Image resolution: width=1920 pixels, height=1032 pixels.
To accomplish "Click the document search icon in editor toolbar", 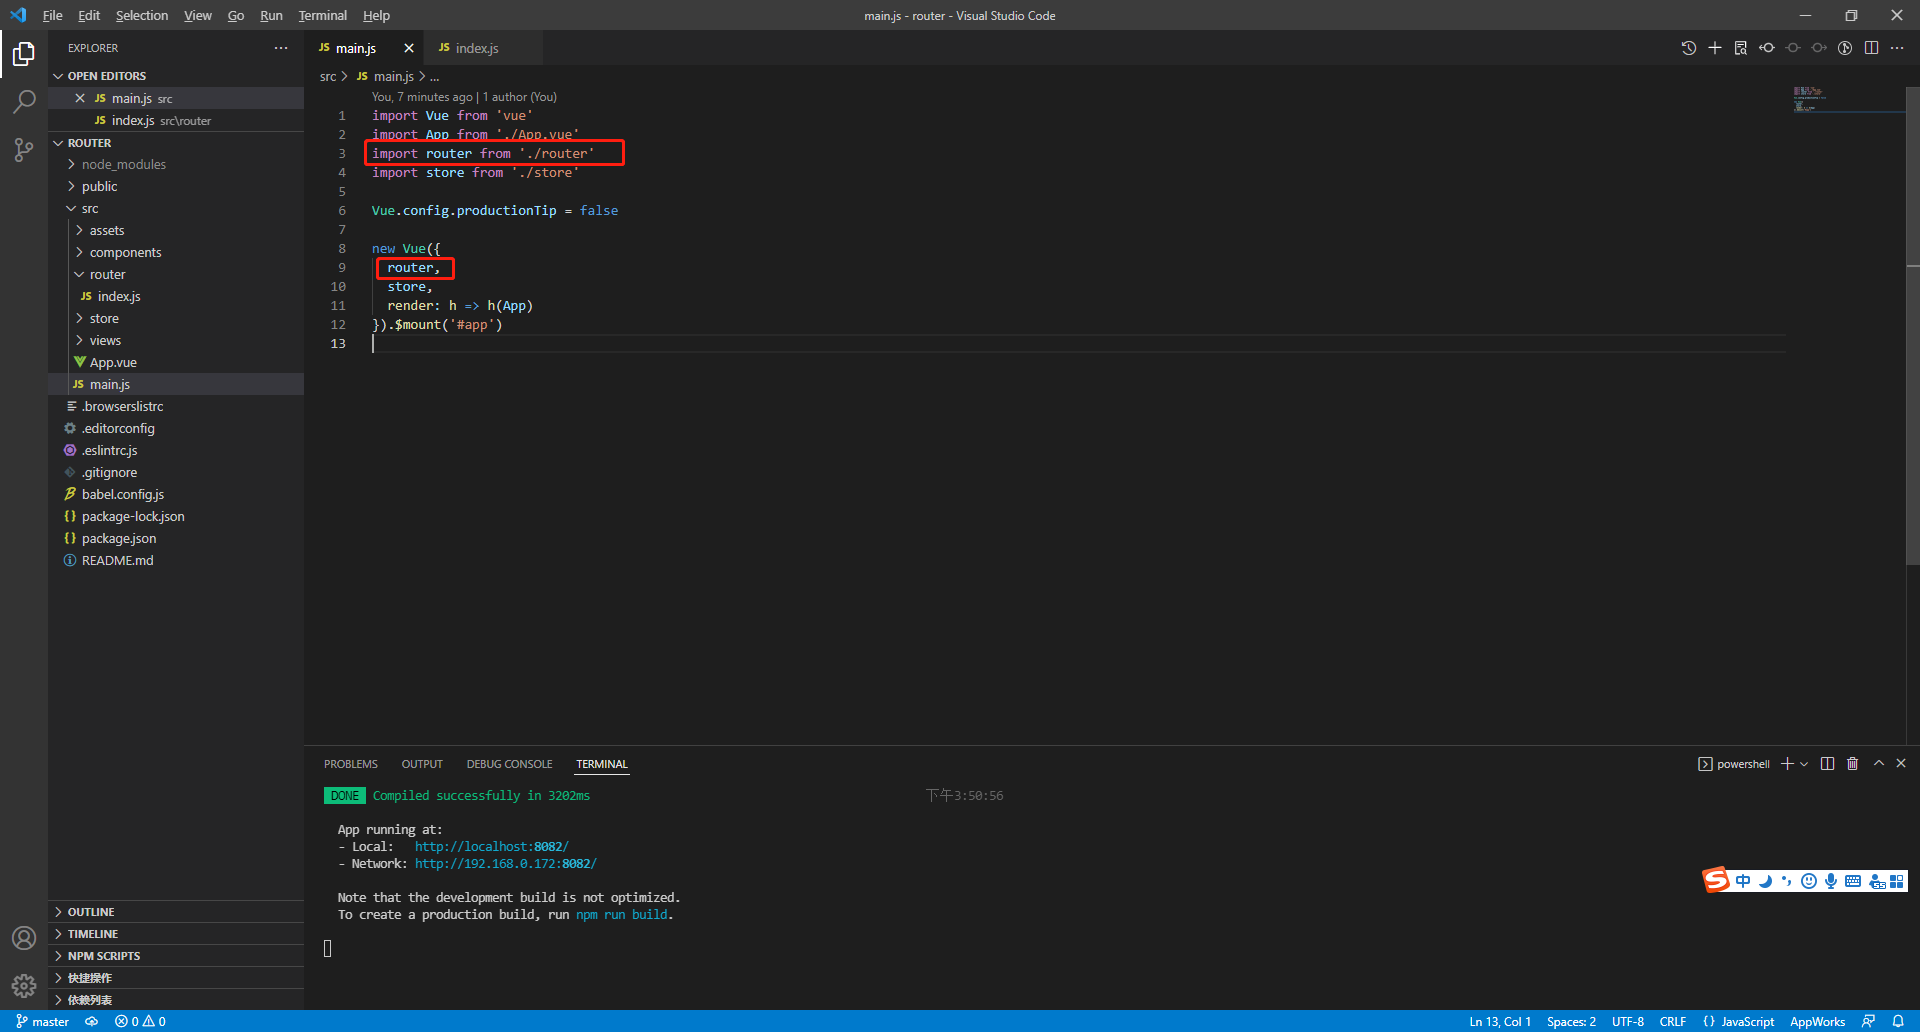I will (x=1741, y=48).
